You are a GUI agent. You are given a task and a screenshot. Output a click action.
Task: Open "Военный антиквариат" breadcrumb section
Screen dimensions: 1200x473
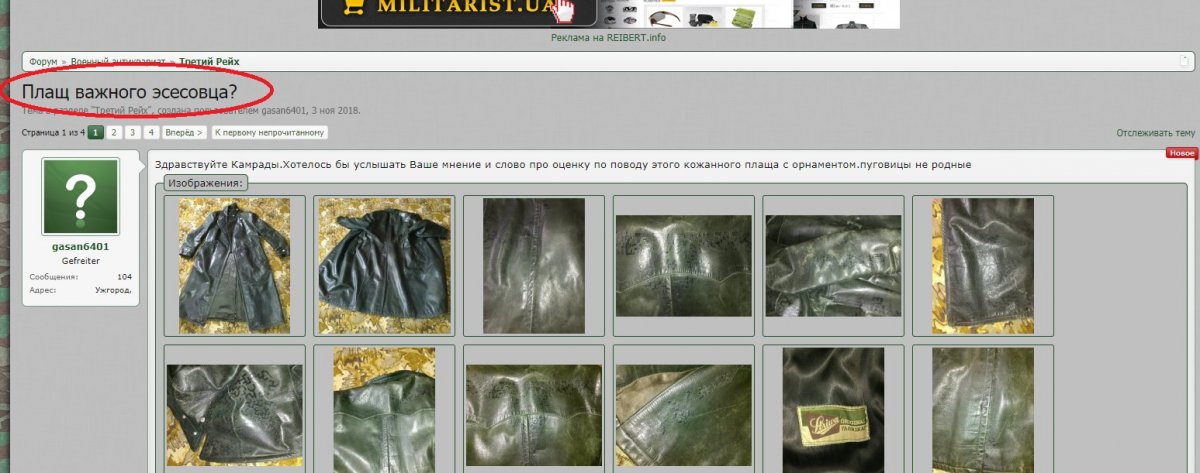(118, 61)
